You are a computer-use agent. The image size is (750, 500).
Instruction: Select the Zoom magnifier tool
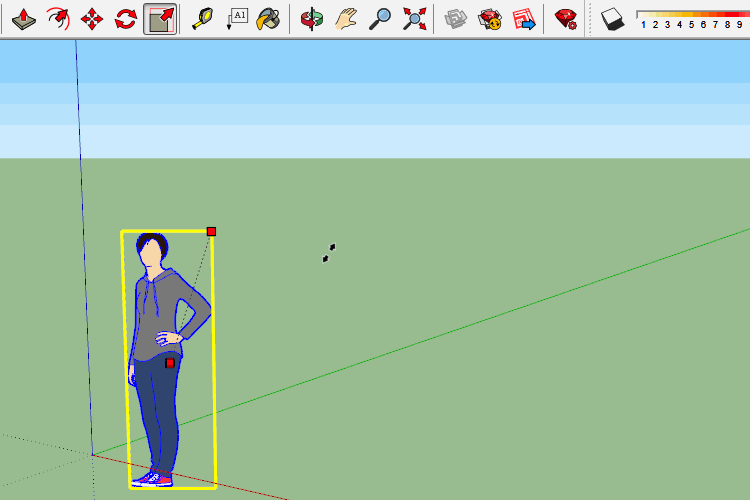pyautogui.click(x=380, y=18)
